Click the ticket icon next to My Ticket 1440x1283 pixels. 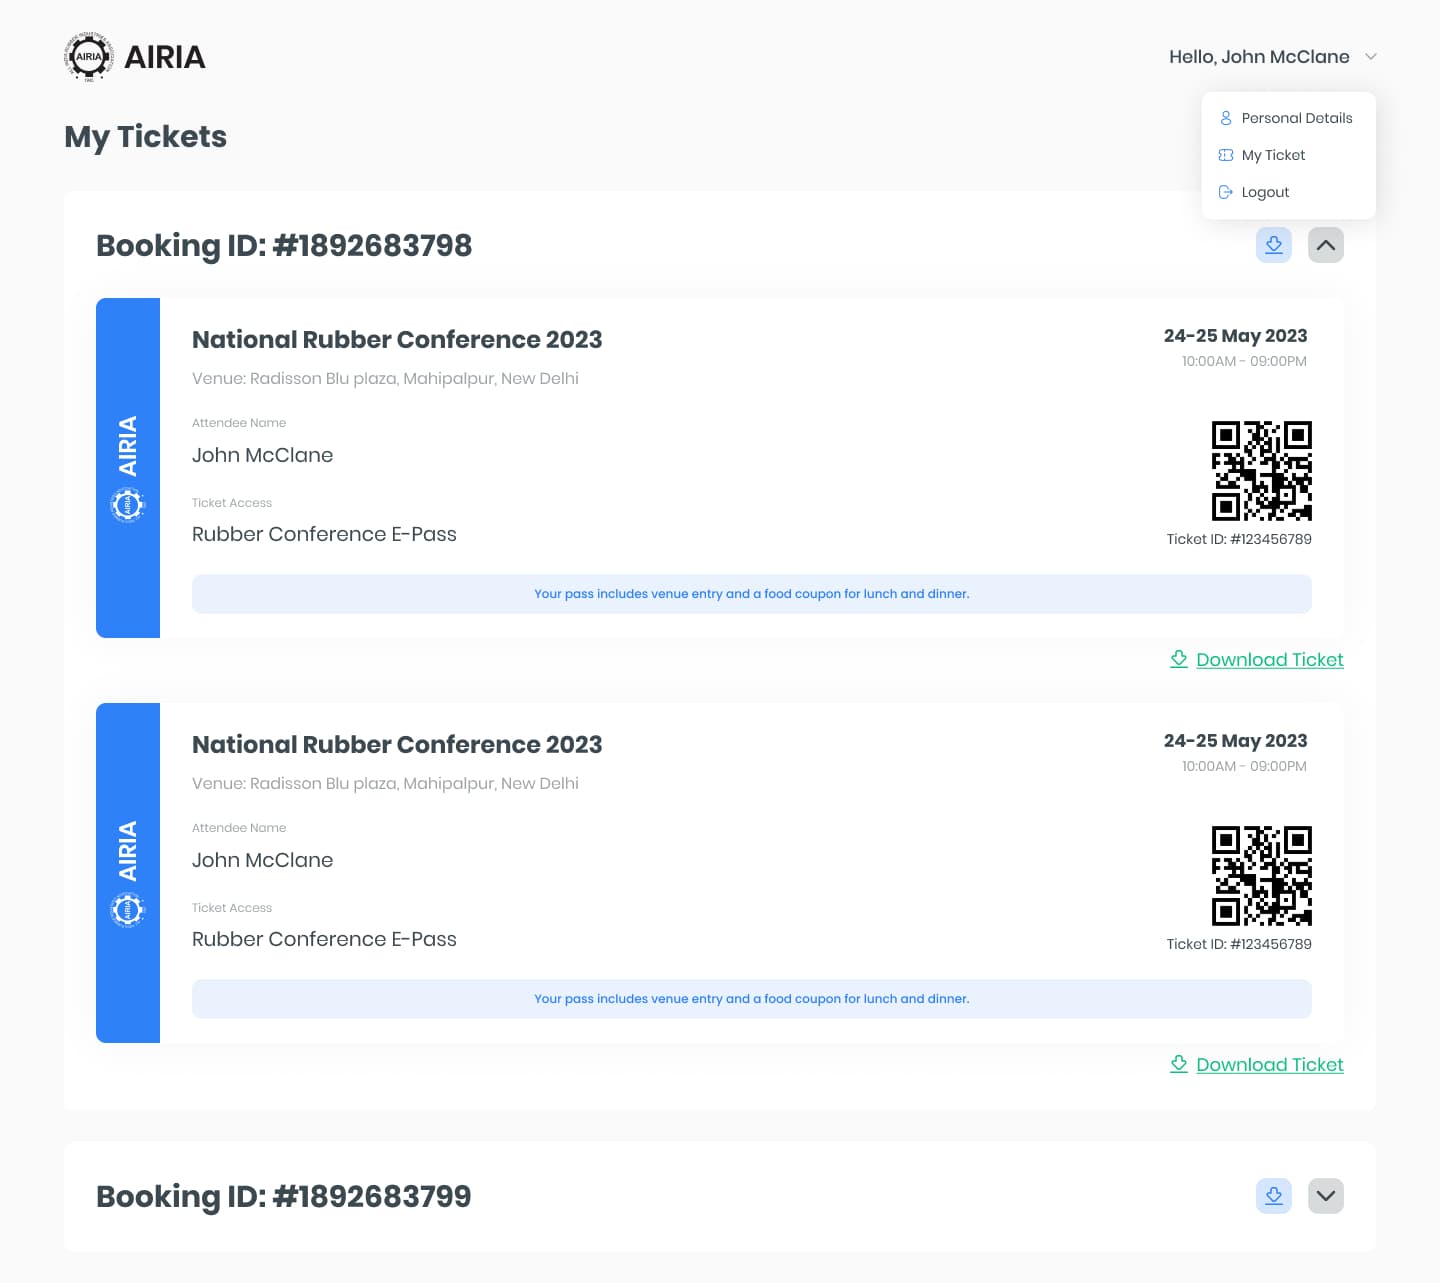point(1226,155)
